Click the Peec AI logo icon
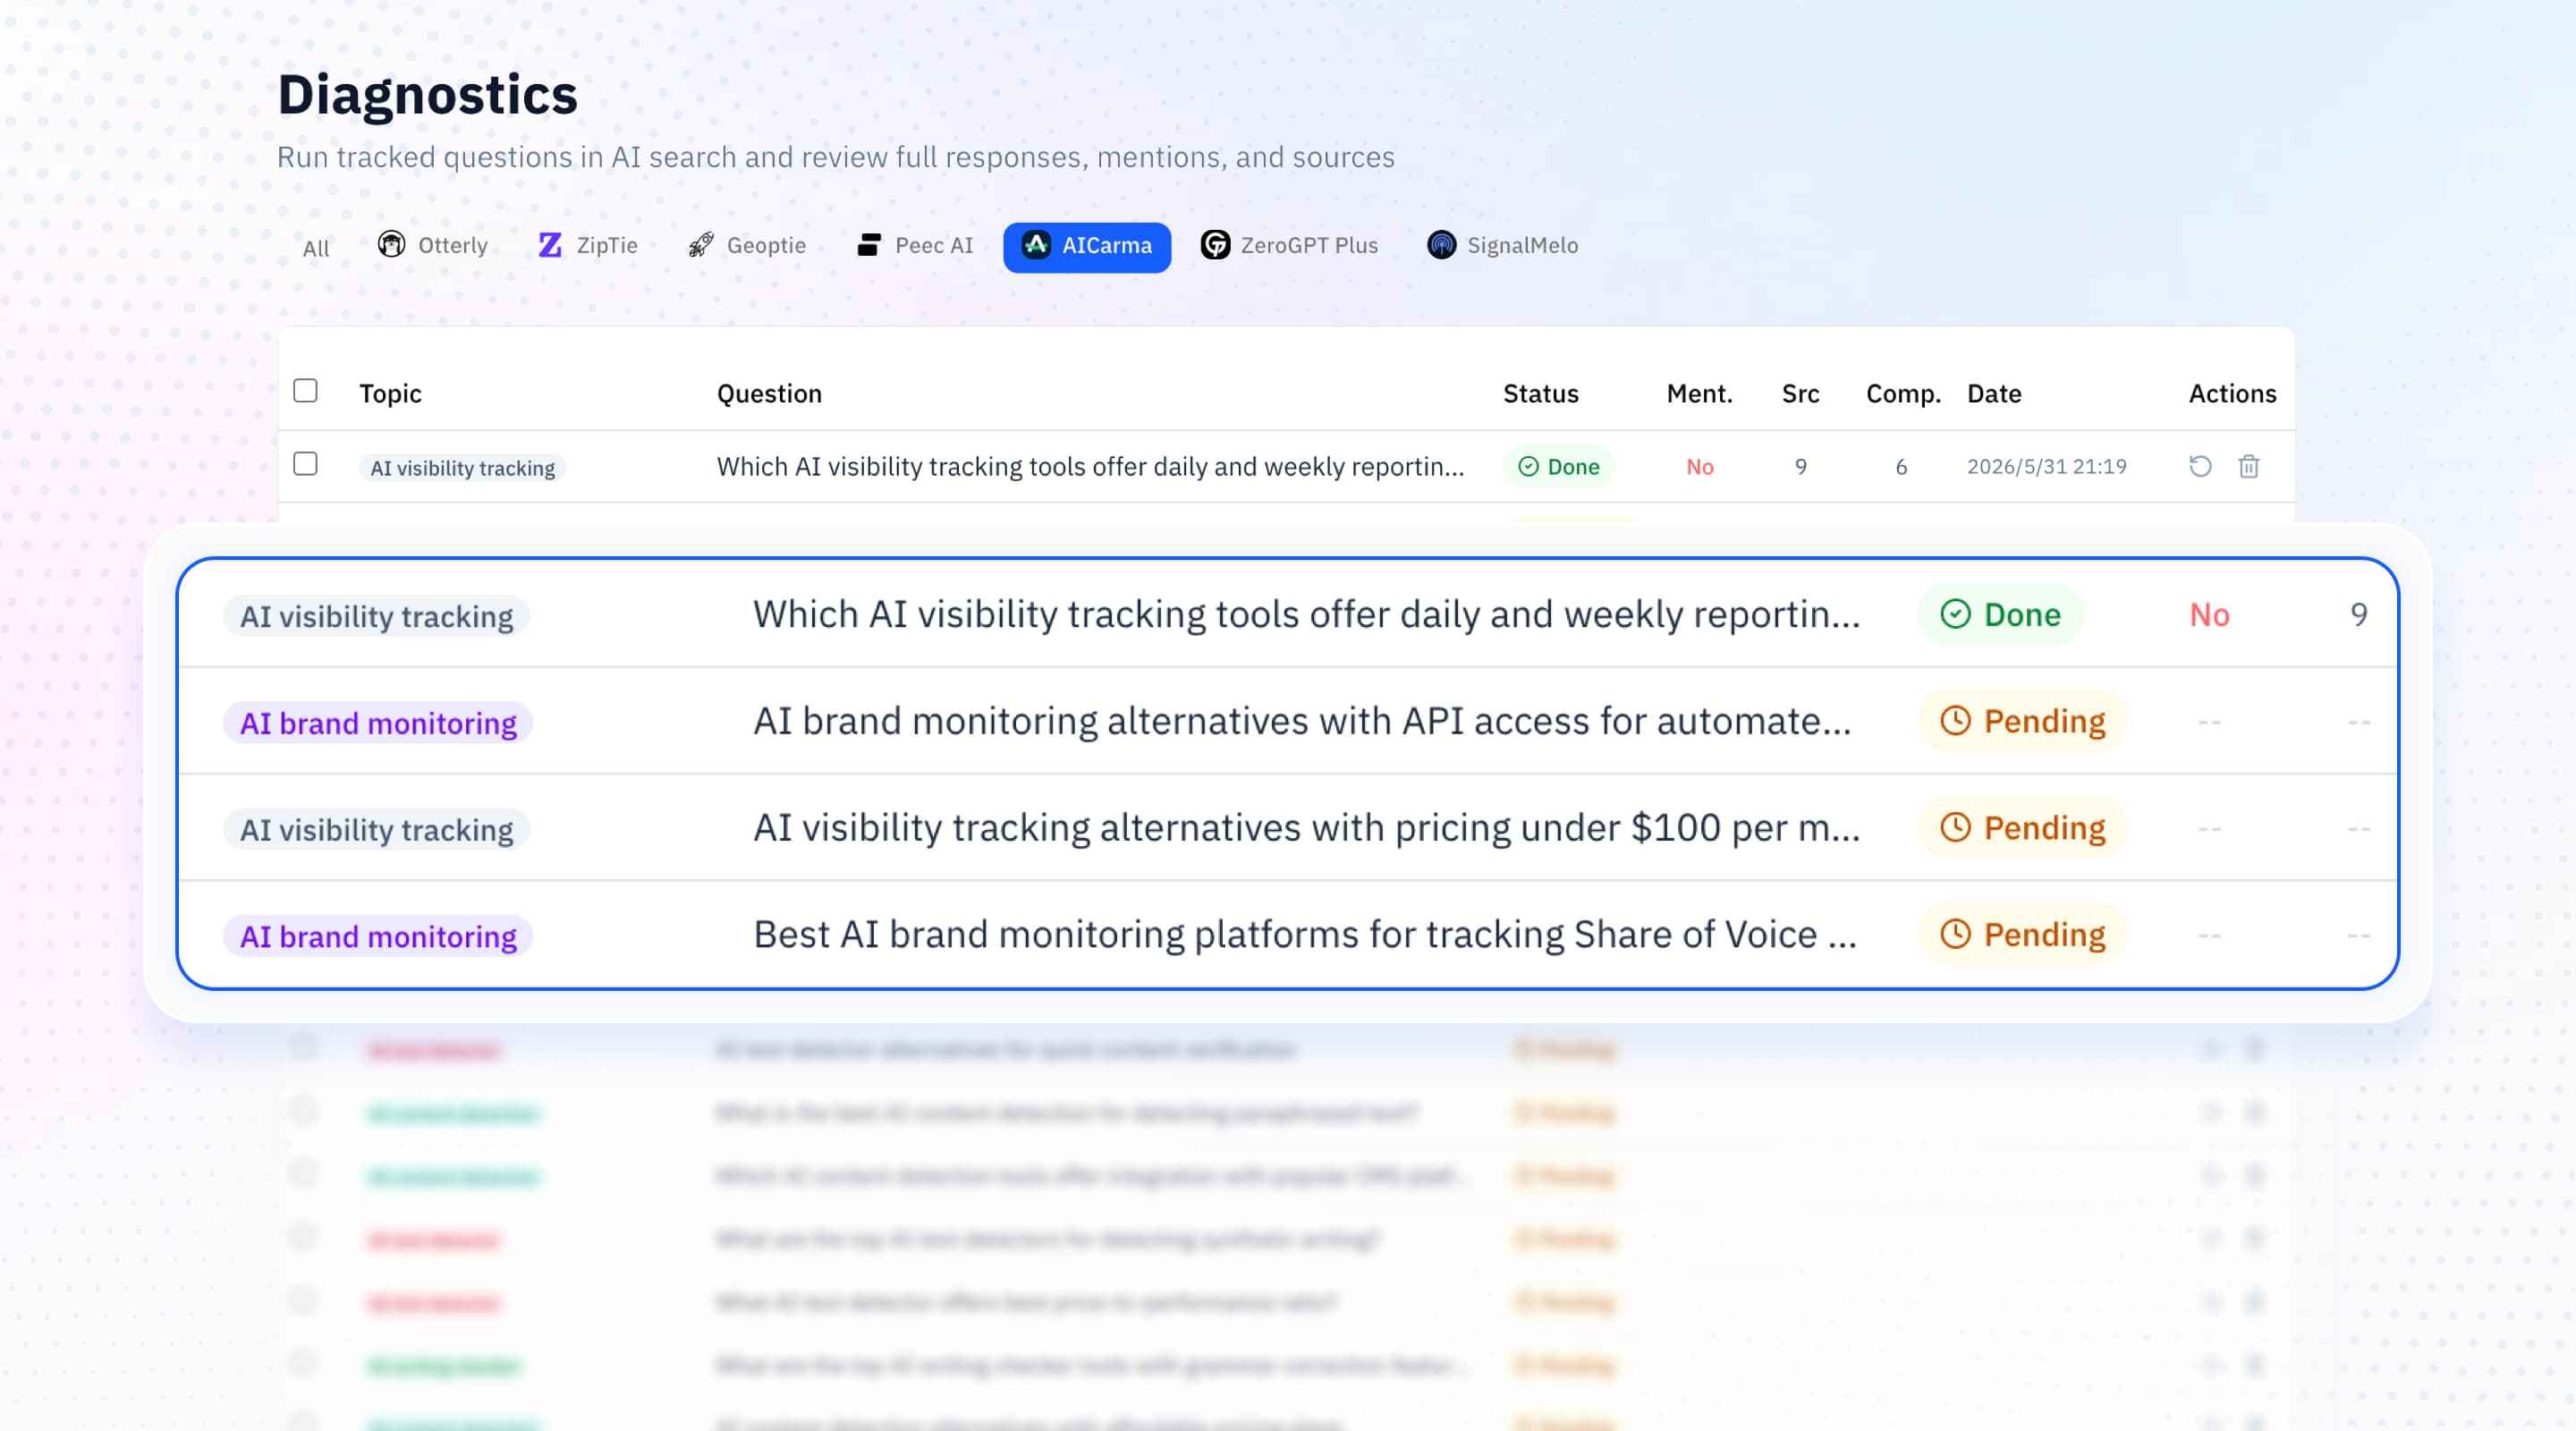 pos(868,245)
